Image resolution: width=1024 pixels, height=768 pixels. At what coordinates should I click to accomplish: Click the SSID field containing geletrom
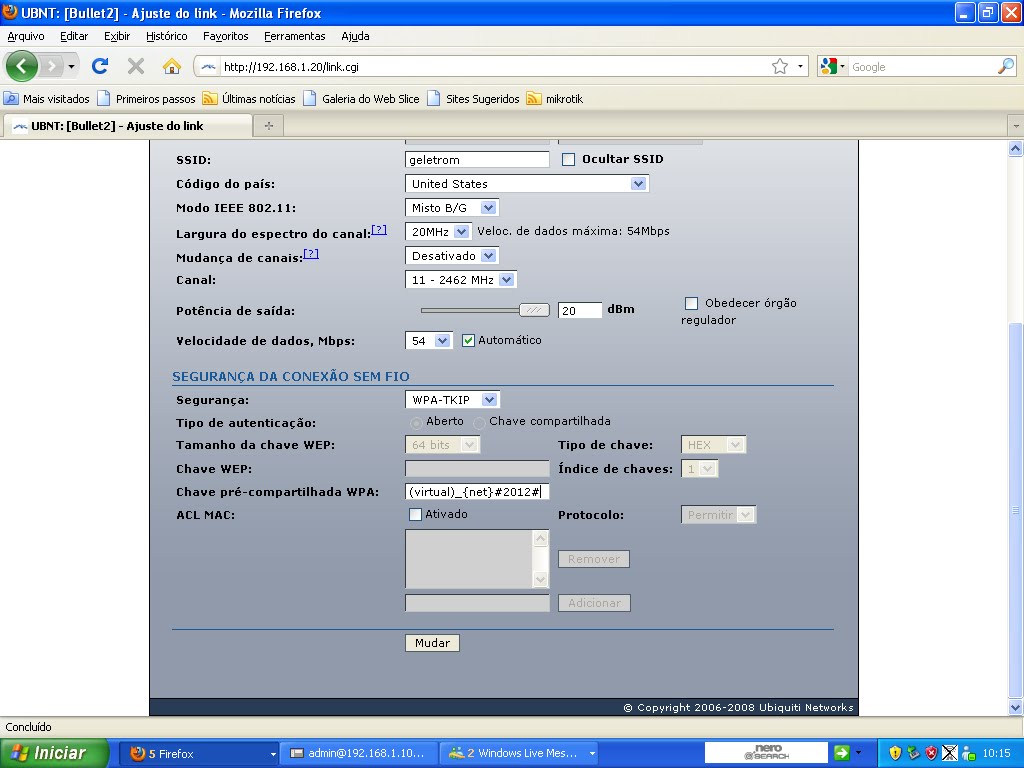coord(477,159)
